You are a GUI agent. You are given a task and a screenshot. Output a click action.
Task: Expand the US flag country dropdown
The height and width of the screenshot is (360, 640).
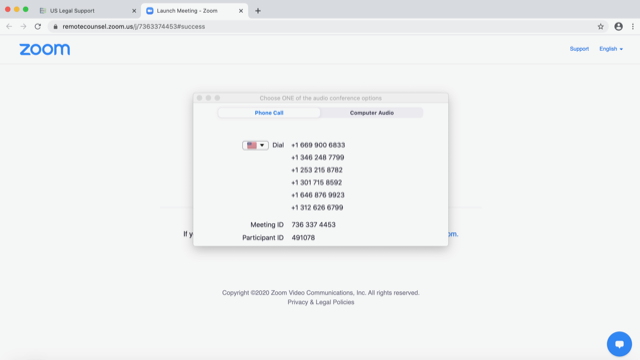(x=255, y=145)
